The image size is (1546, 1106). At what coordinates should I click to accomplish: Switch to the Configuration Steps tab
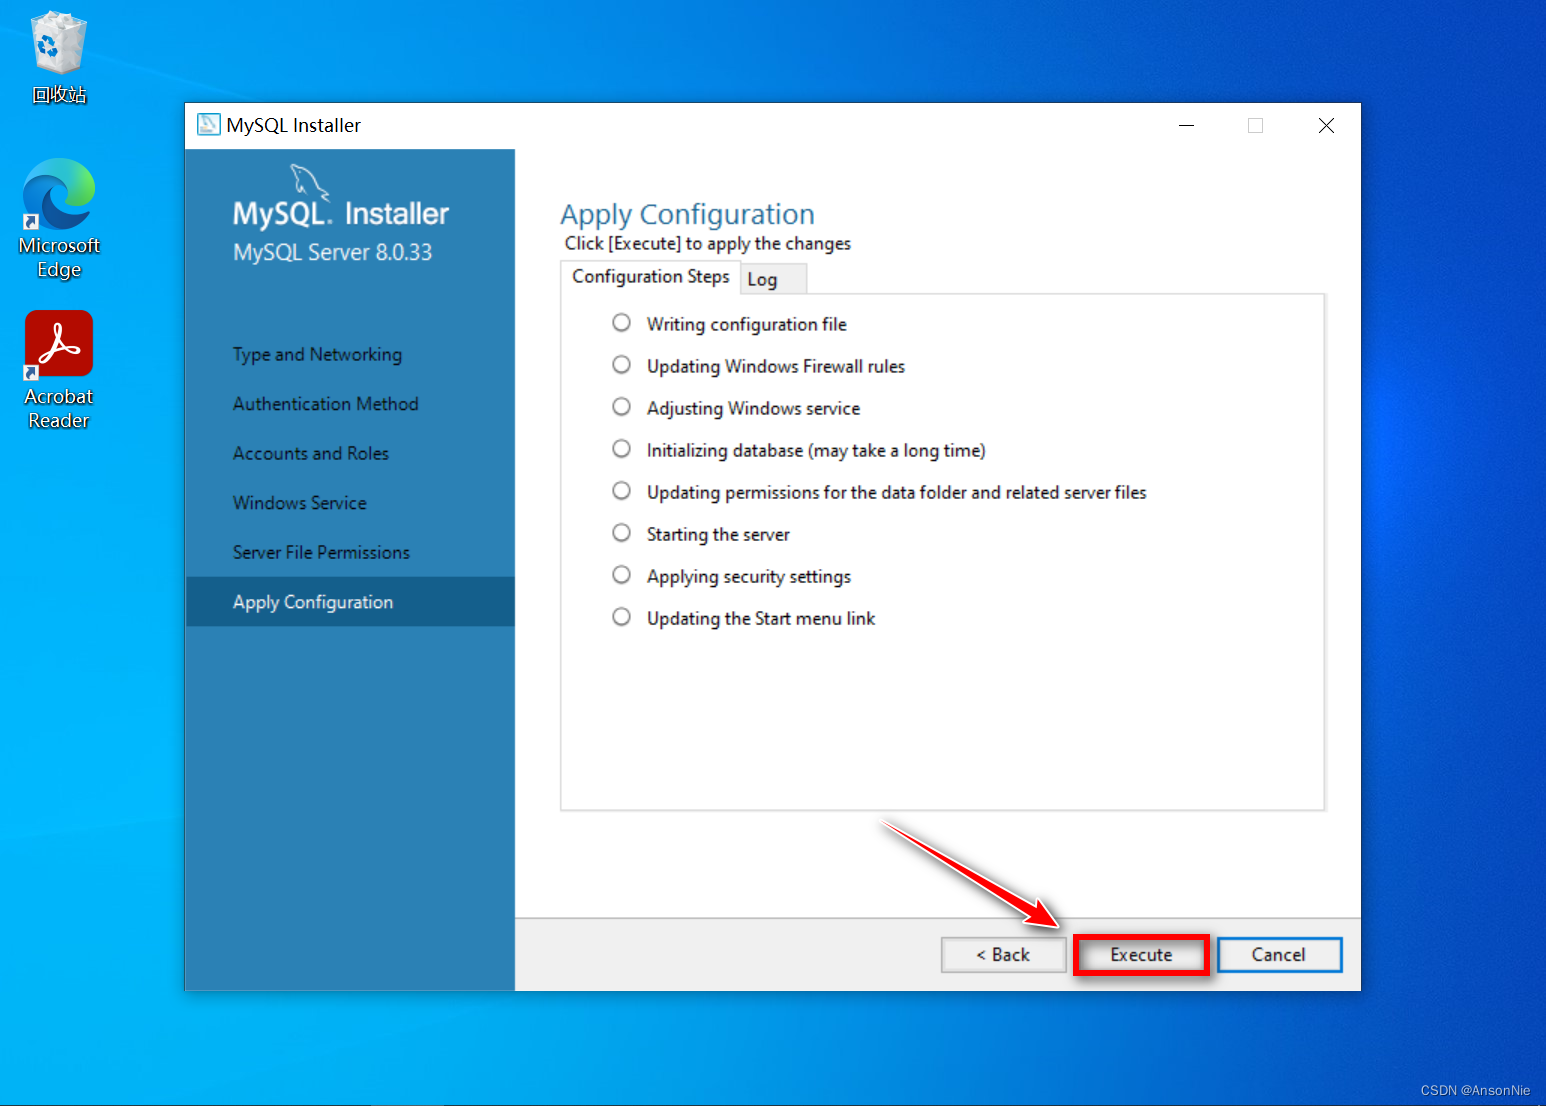(650, 277)
